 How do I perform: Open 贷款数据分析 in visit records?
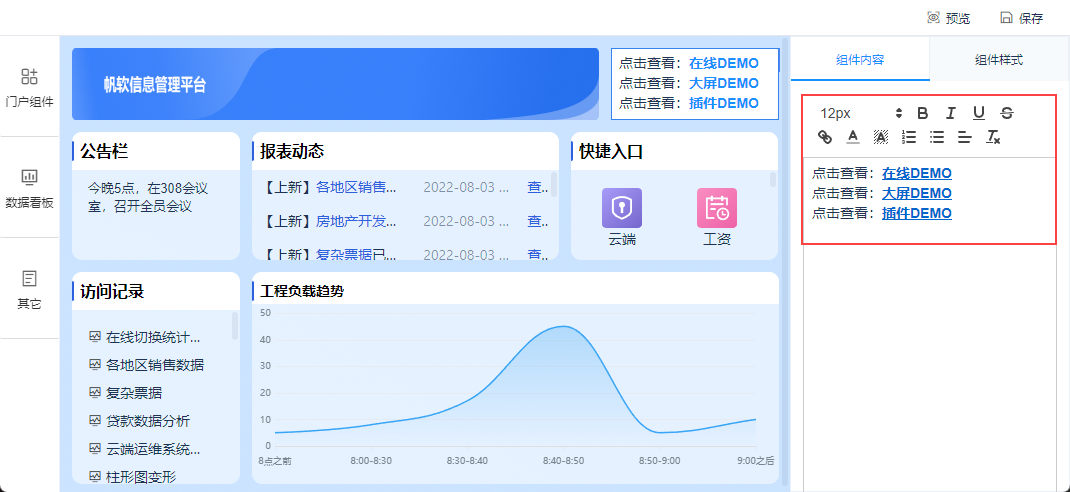(x=148, y=421)
